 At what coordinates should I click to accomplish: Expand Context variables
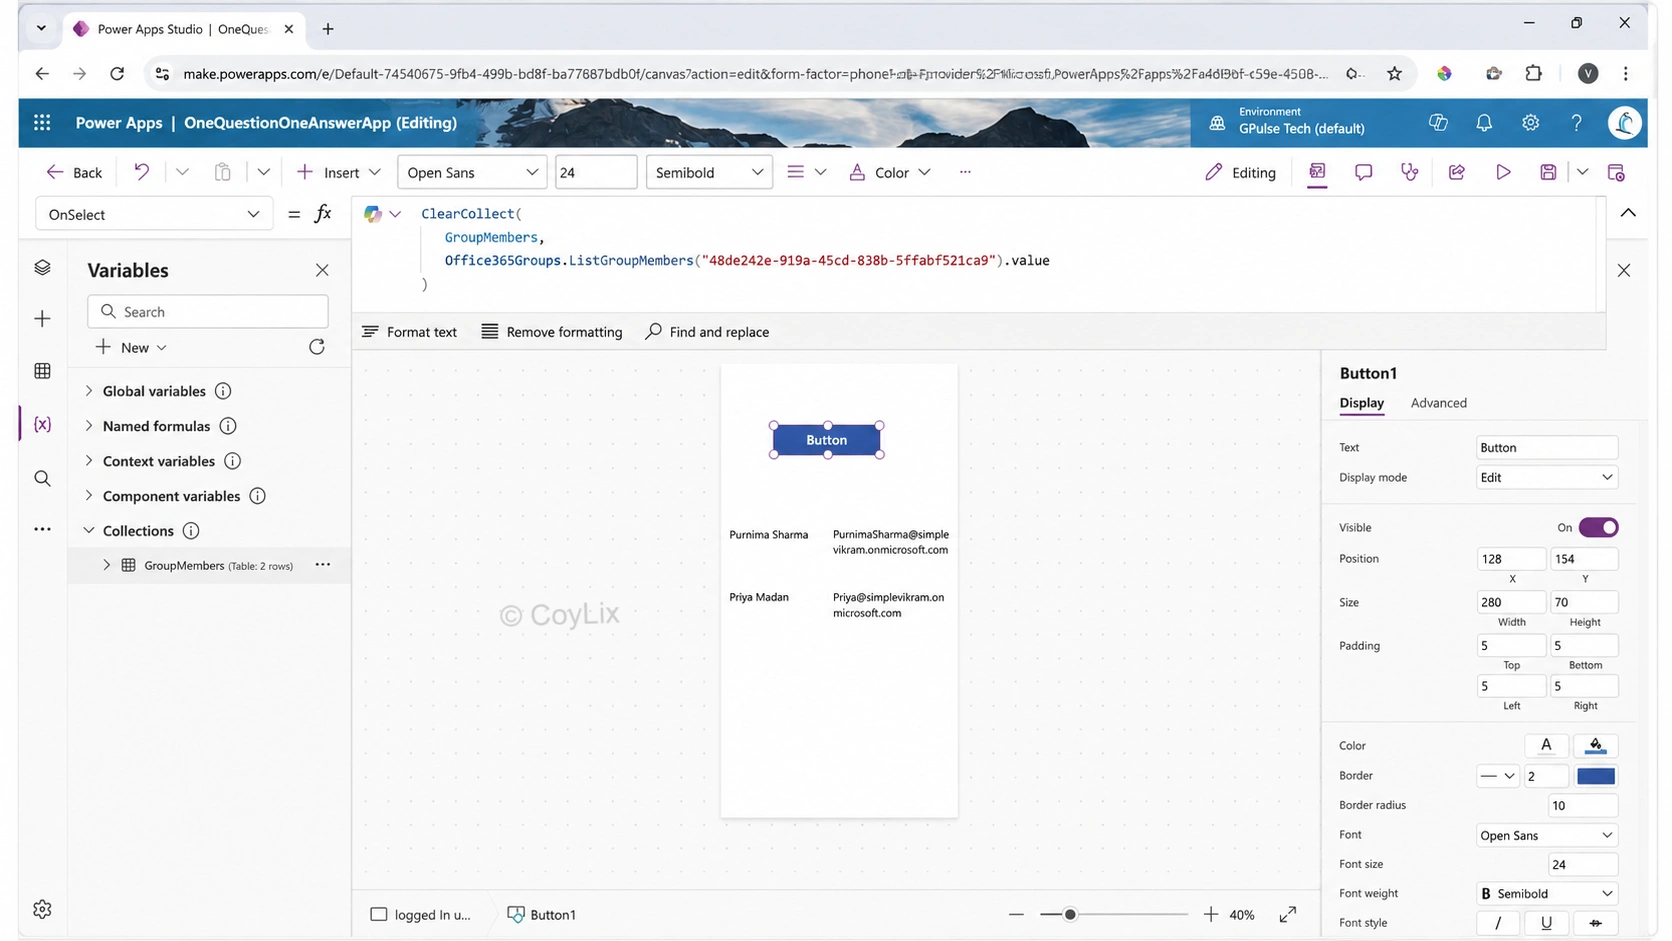pyautogui.click(x=89, y=461)
